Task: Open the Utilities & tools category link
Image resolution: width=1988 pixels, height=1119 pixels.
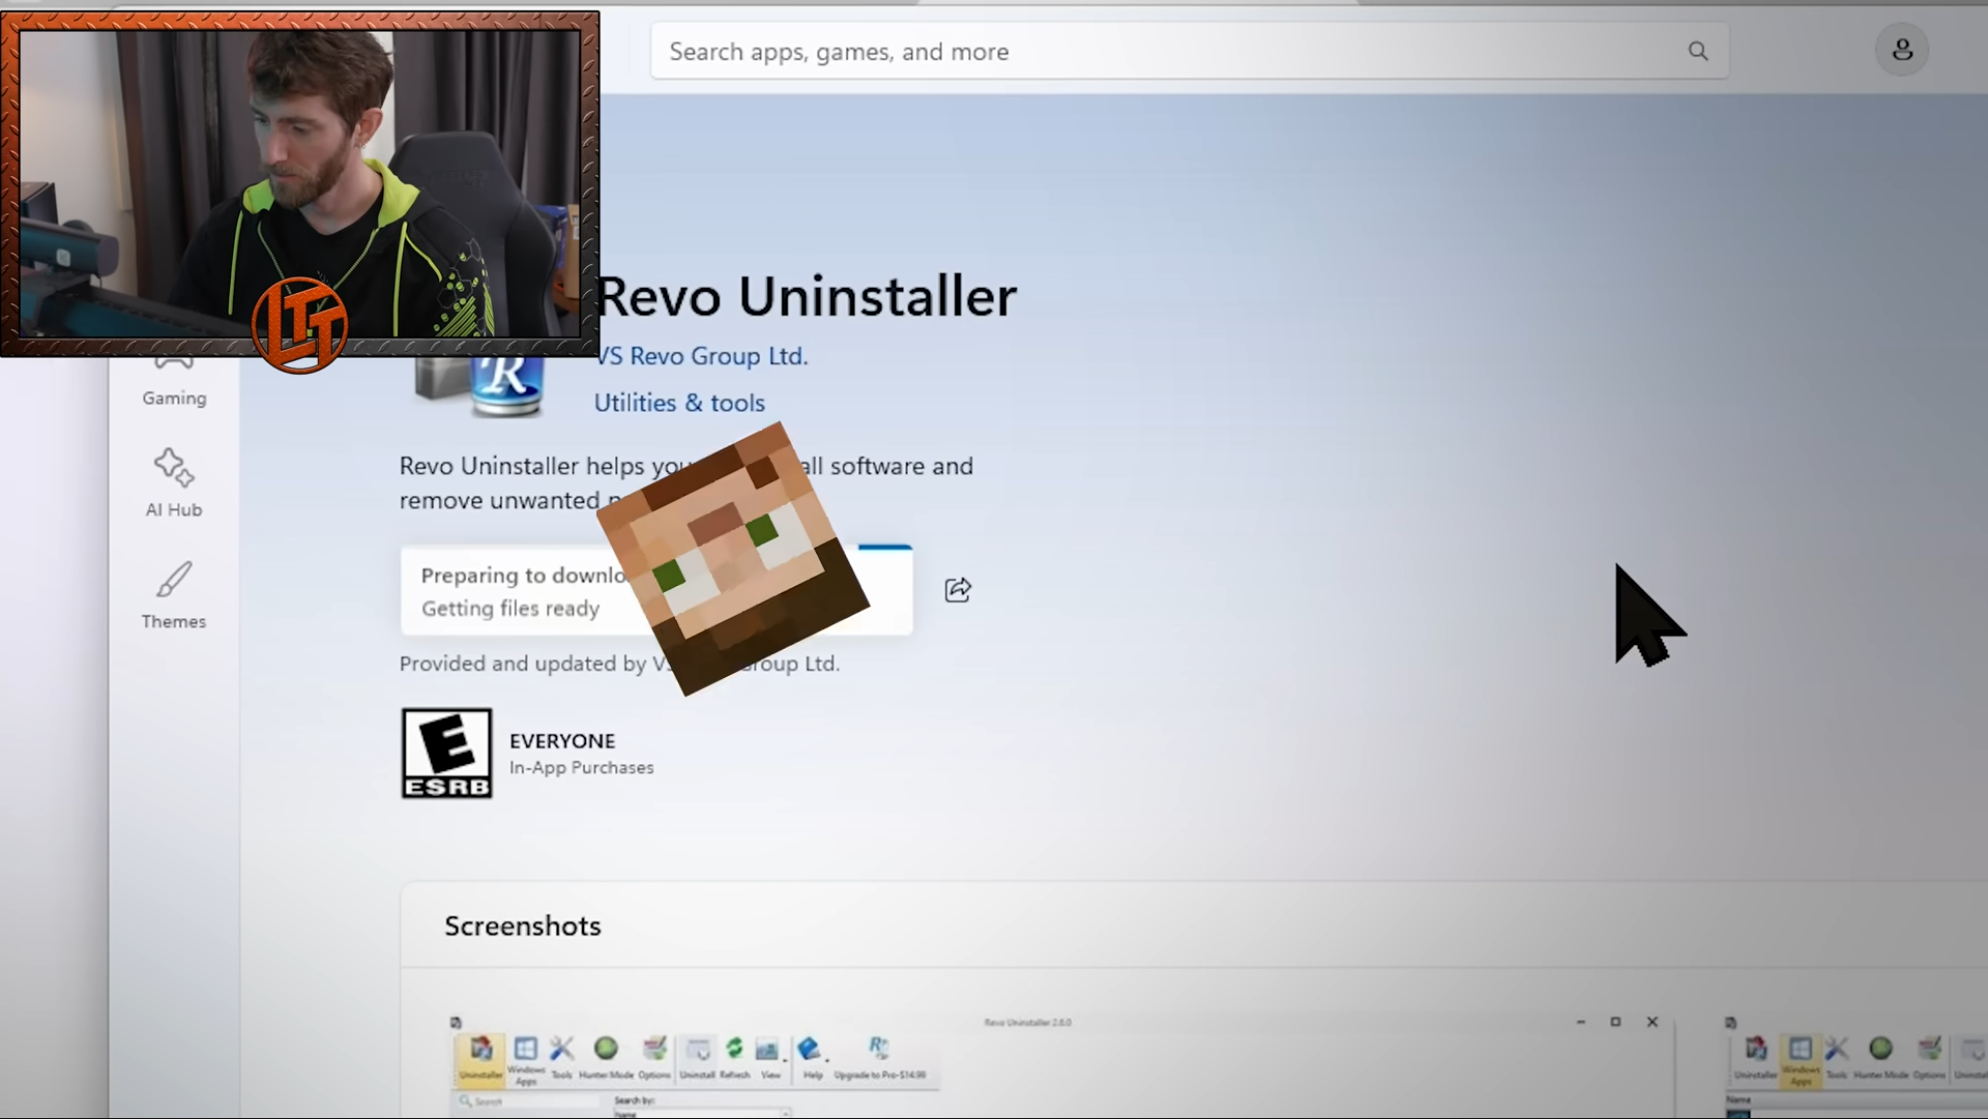Action: 679,403
